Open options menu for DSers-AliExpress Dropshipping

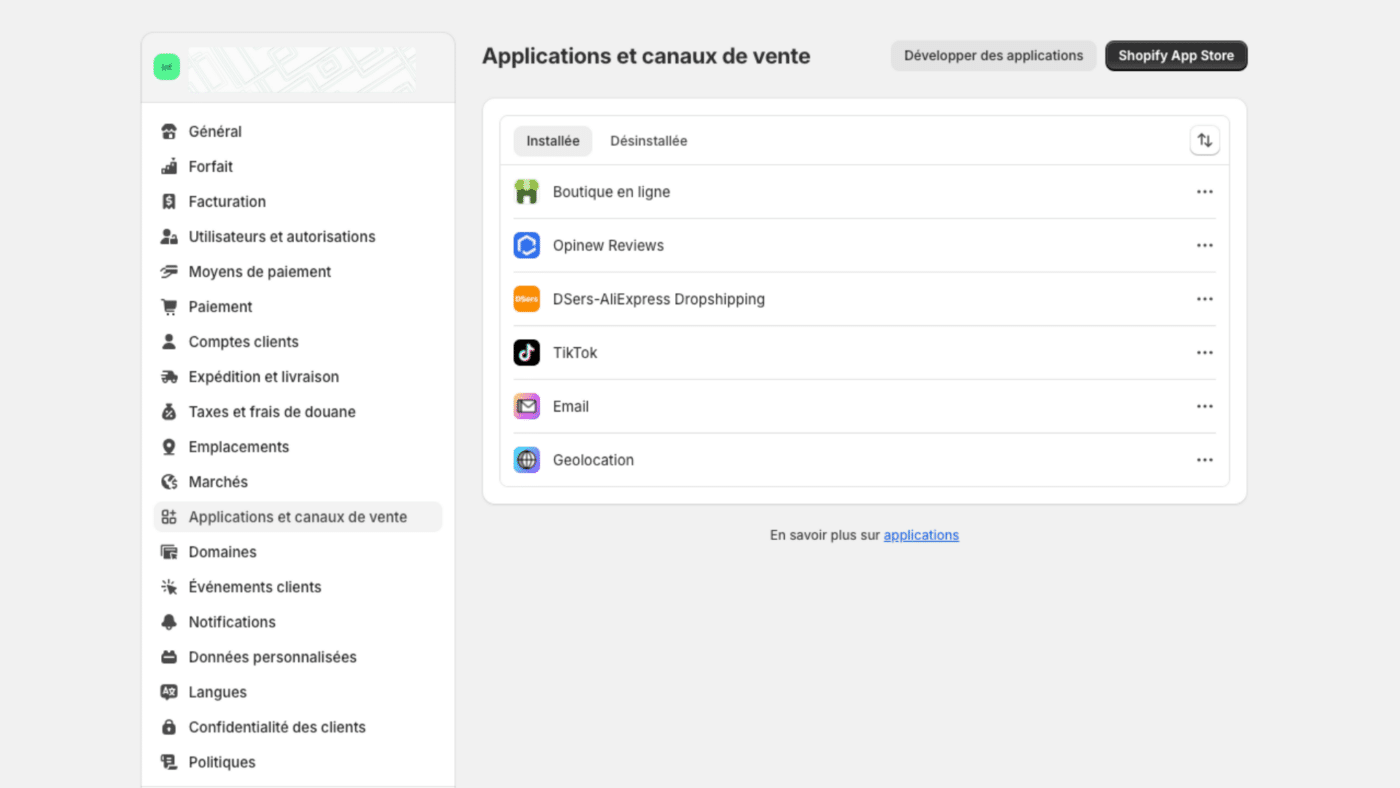(1205, 299)
